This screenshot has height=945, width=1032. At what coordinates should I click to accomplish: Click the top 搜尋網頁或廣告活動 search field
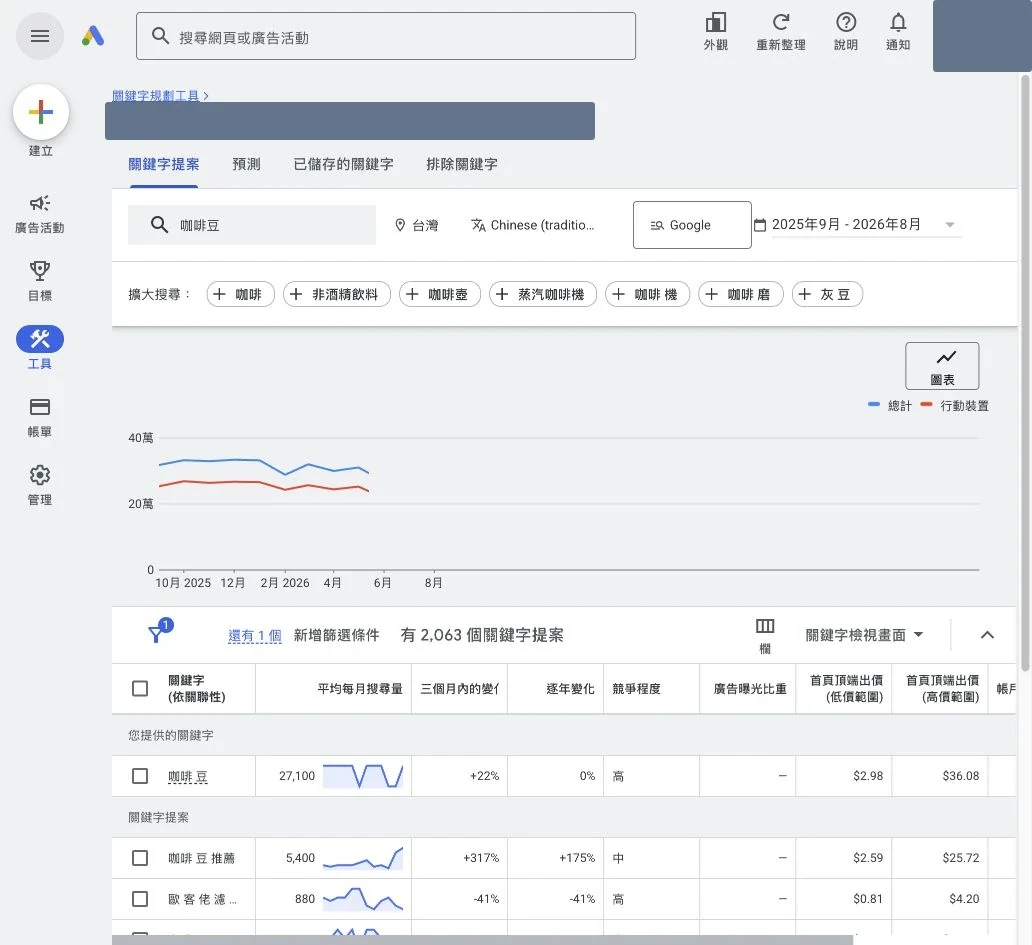(386, 36)
